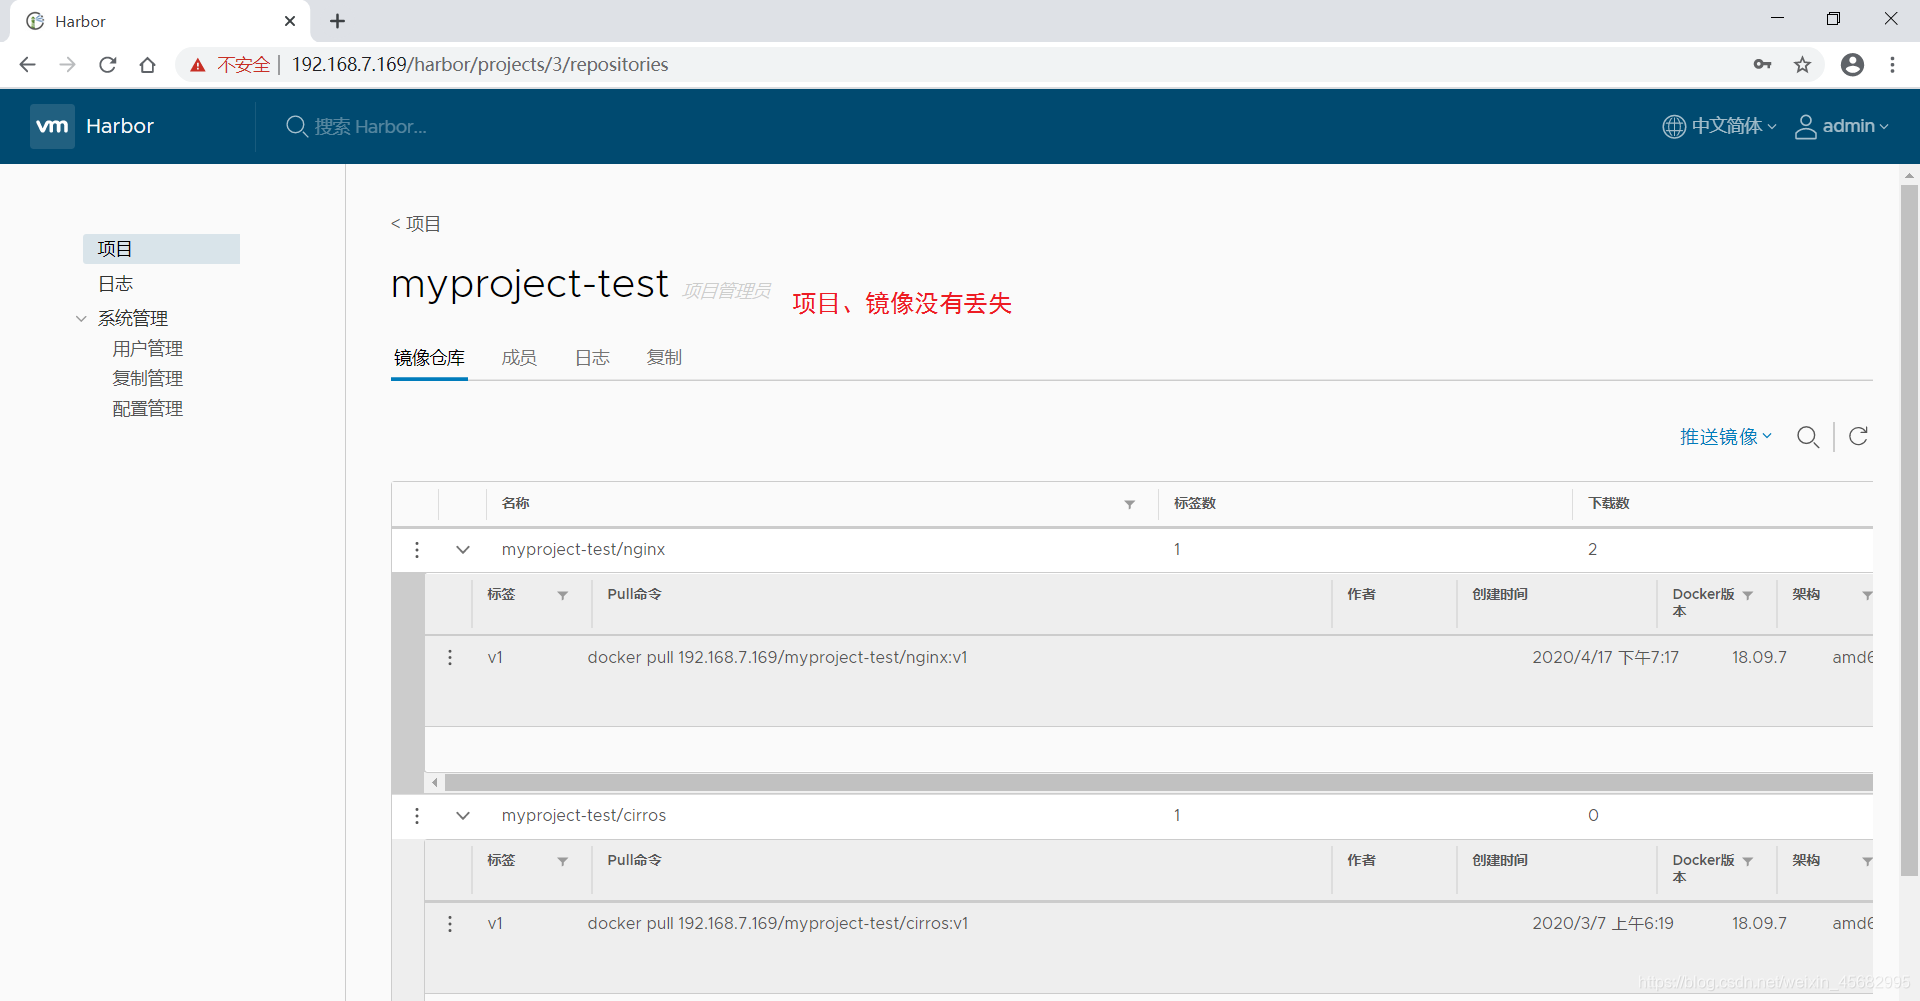The height and width of the screenshot is (1001, 1920).
Task: Click the search magnifier icon in header
Action: (x=296, y=126)
